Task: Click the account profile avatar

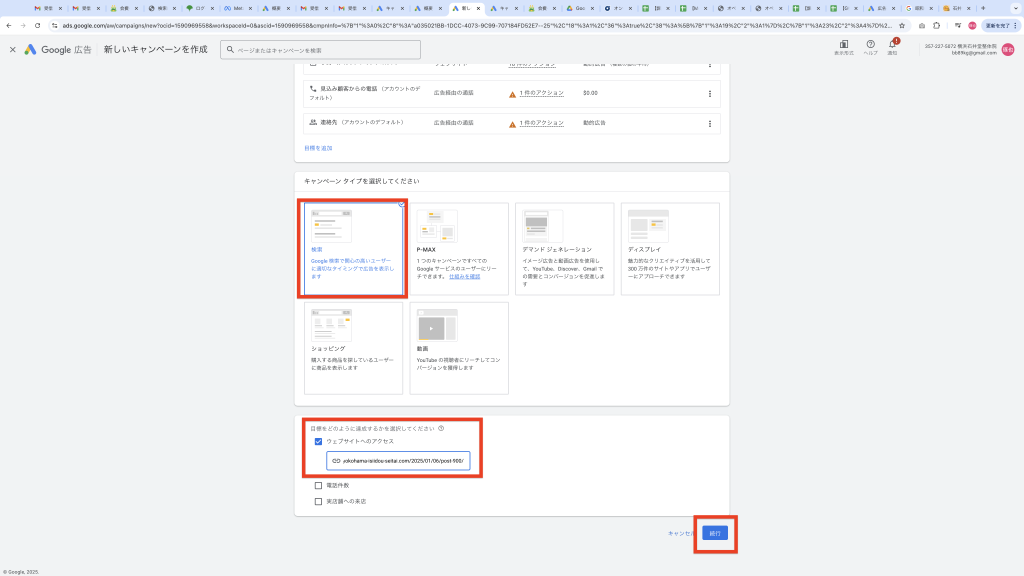Action: 1008,49
